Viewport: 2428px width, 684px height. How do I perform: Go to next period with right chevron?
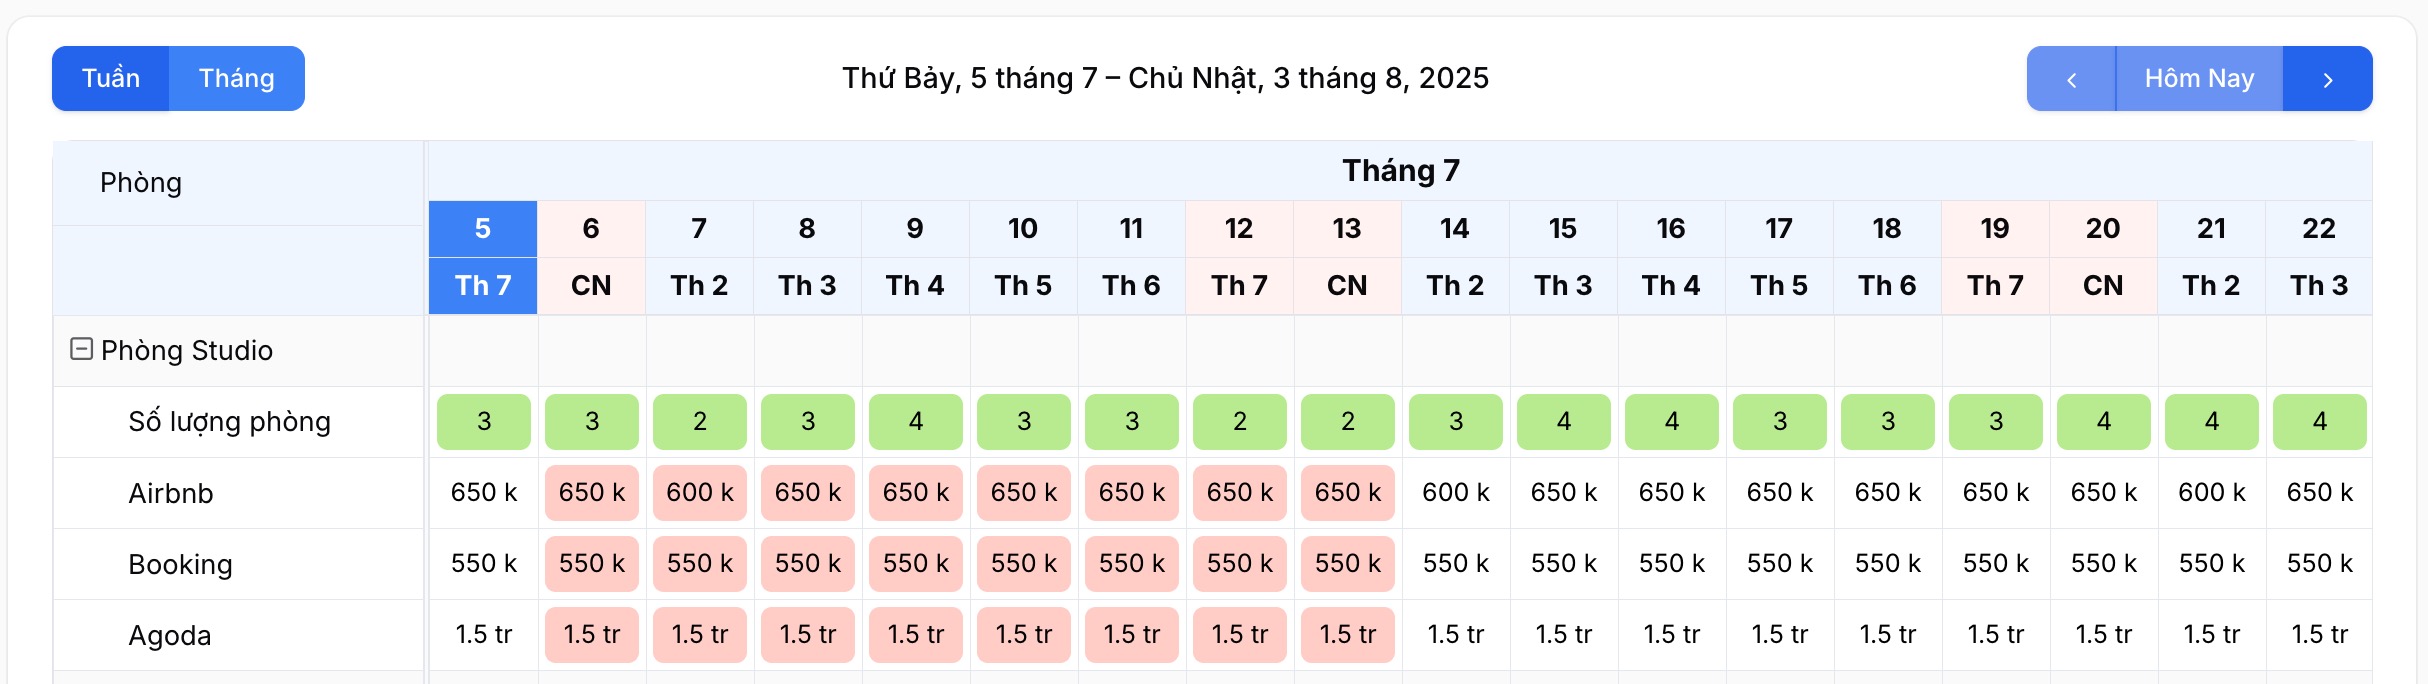pyautogui.click(x=2328, y=79)
